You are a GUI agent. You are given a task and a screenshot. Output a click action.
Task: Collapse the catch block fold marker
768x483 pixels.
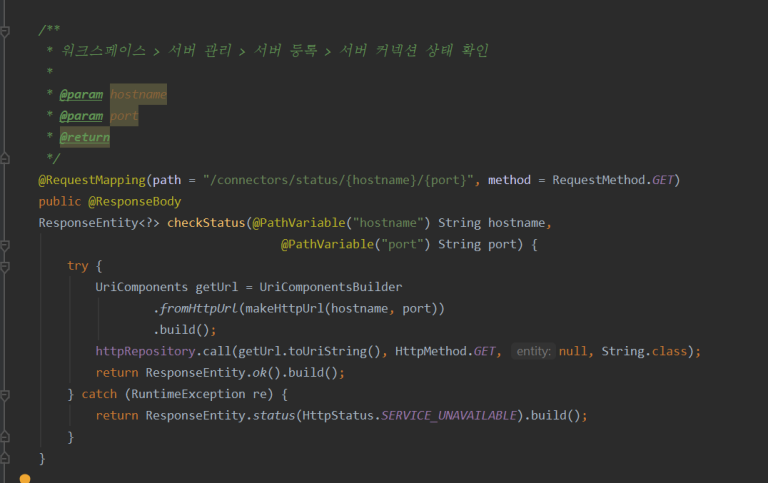5,395
